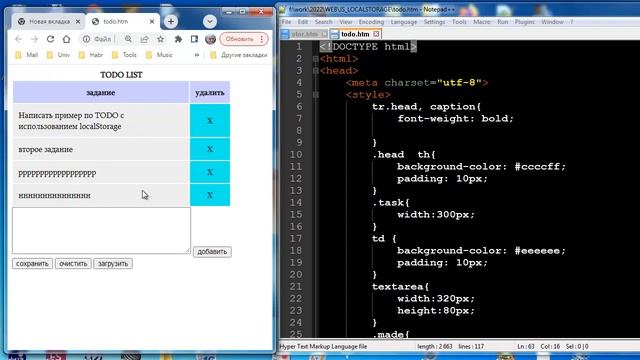This screenshot has height=360, width=640.
Task: Open Notepad++ Window menu
Action: [552, 22]
